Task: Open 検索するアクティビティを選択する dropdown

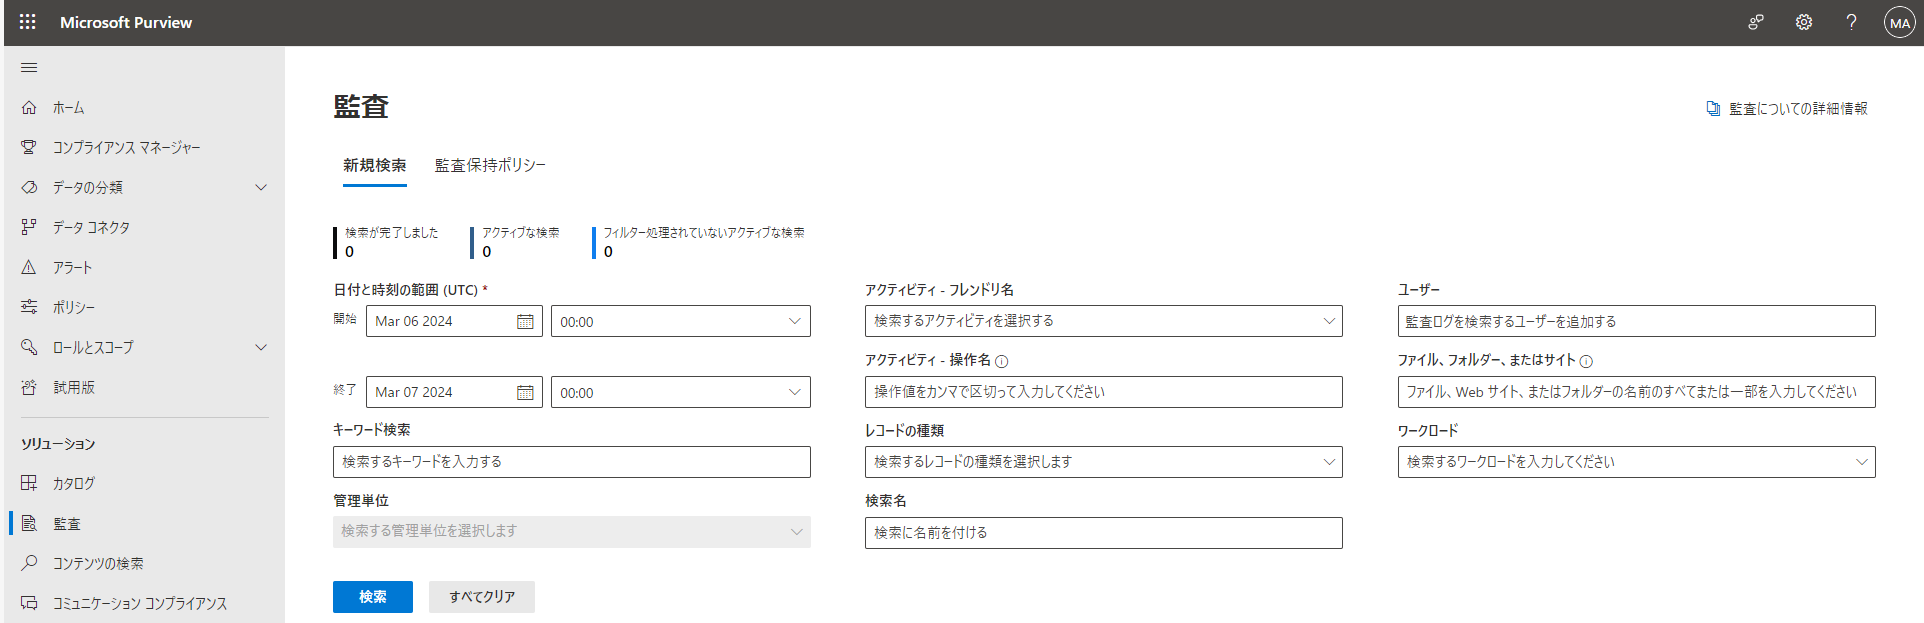Action: point(1104,321)
